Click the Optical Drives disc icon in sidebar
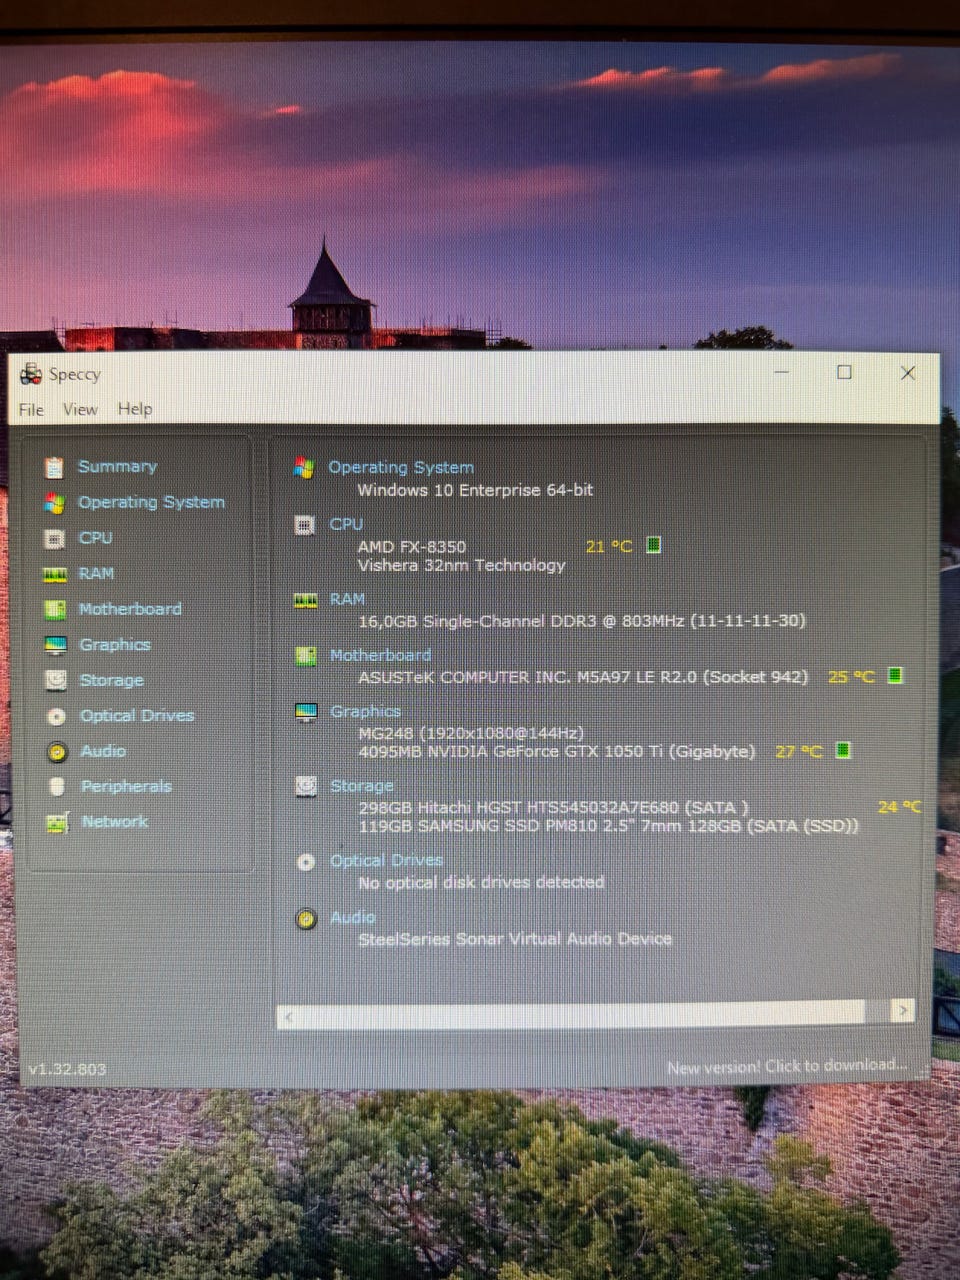The image size is (960, 1280). pyautogui.click(x=57, y=716)
